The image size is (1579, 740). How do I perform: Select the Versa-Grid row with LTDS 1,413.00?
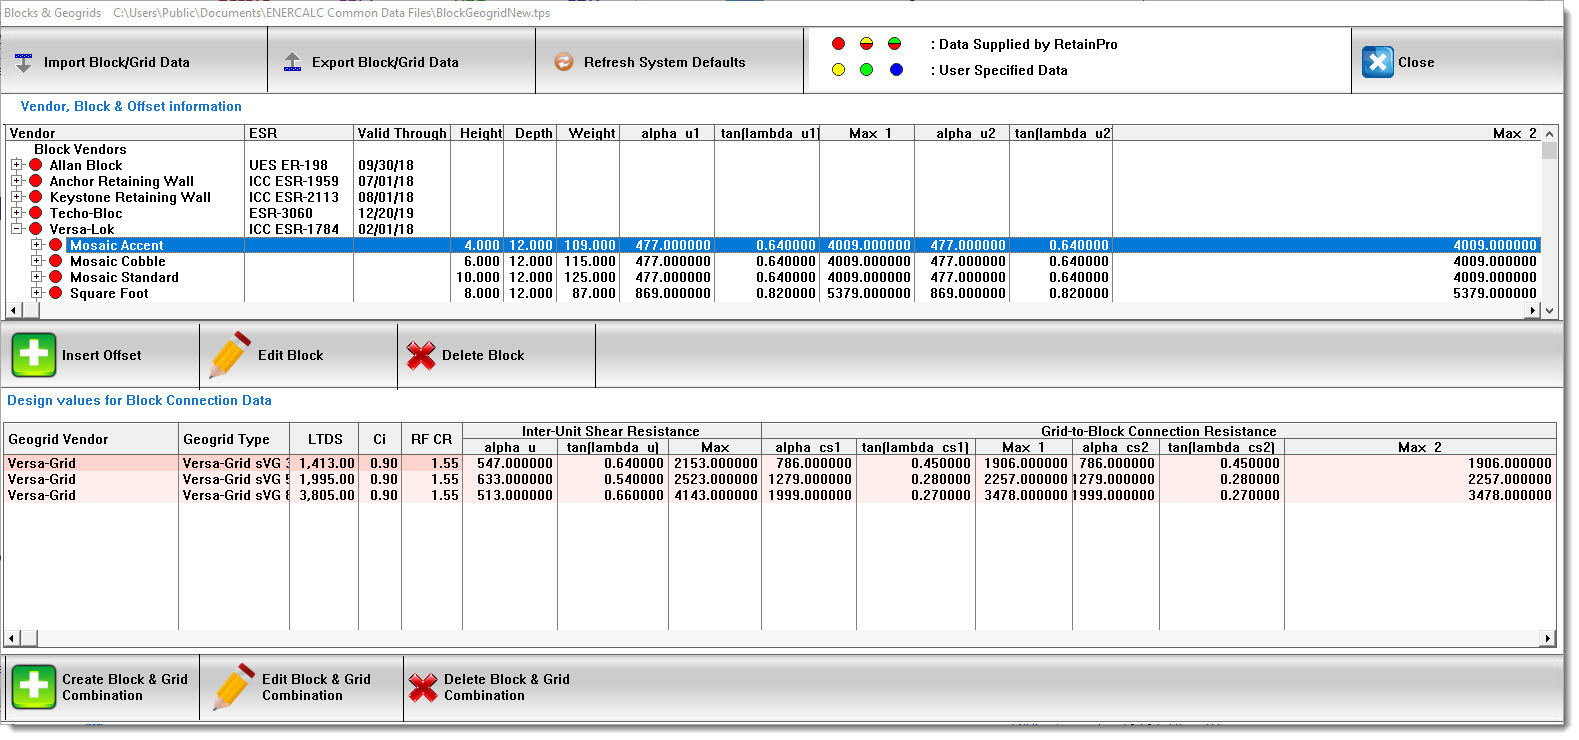(x=780, y=463)
